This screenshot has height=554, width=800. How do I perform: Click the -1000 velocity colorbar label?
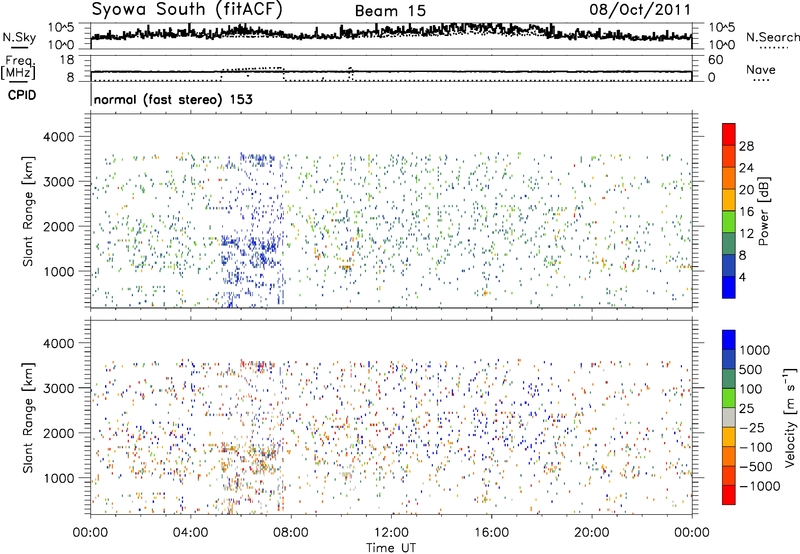pos(760,486)
